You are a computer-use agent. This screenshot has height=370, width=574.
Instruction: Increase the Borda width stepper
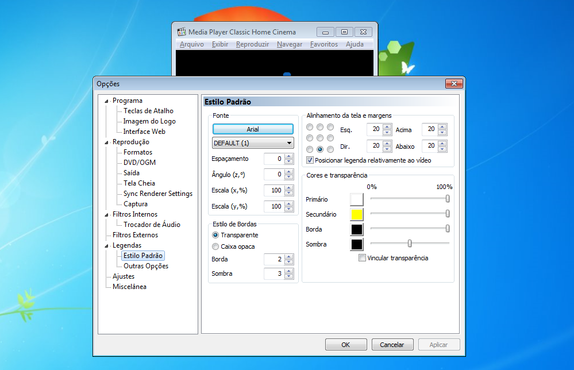[x=289, y=257]
